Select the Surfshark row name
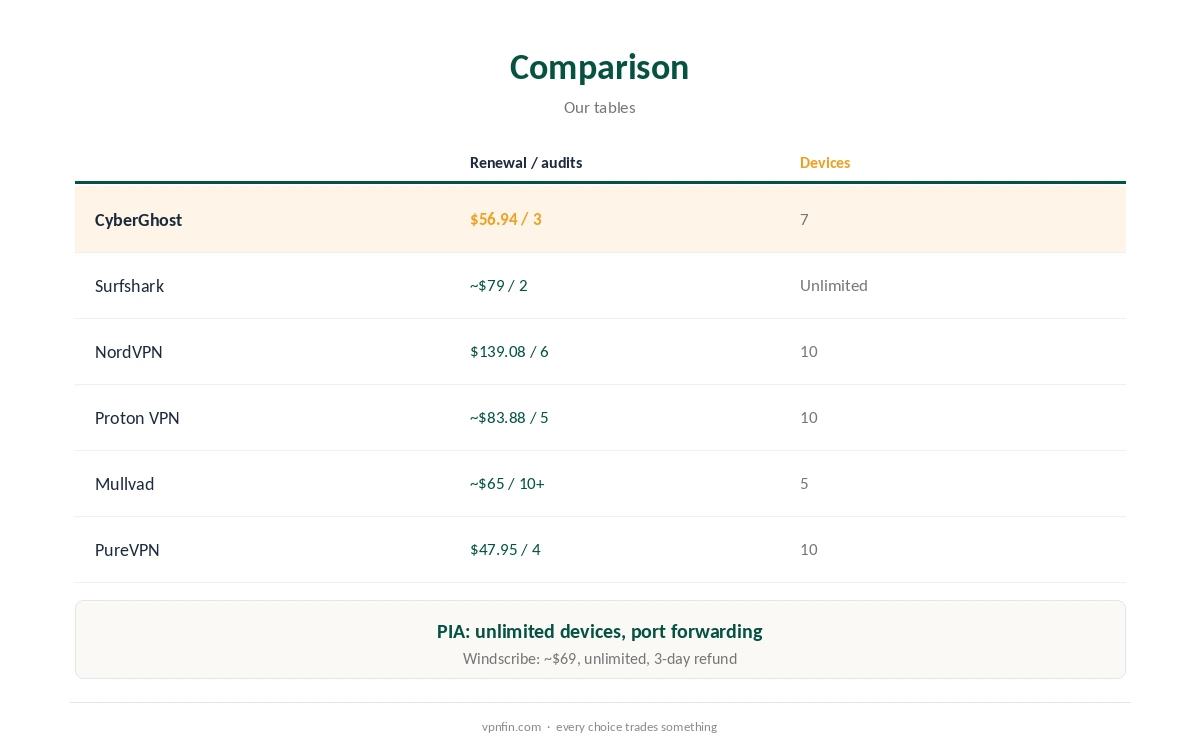The height and width of the screenshot is (746, 1200). coord(129,286)
